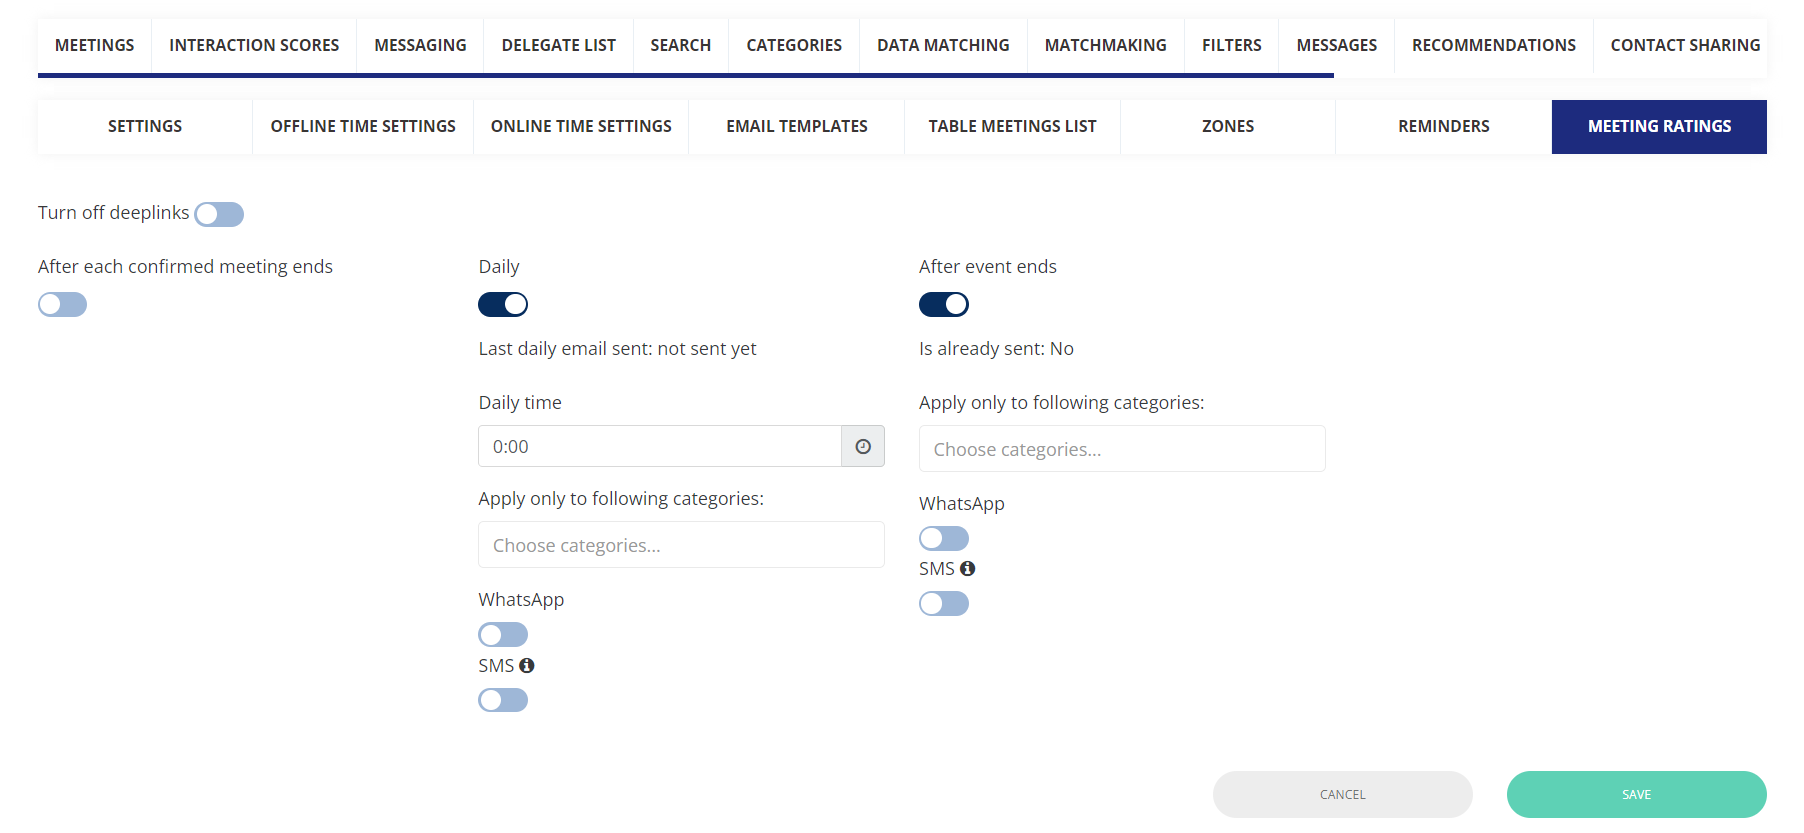Open Table Meetings List sub-tab

(1012, 126)
